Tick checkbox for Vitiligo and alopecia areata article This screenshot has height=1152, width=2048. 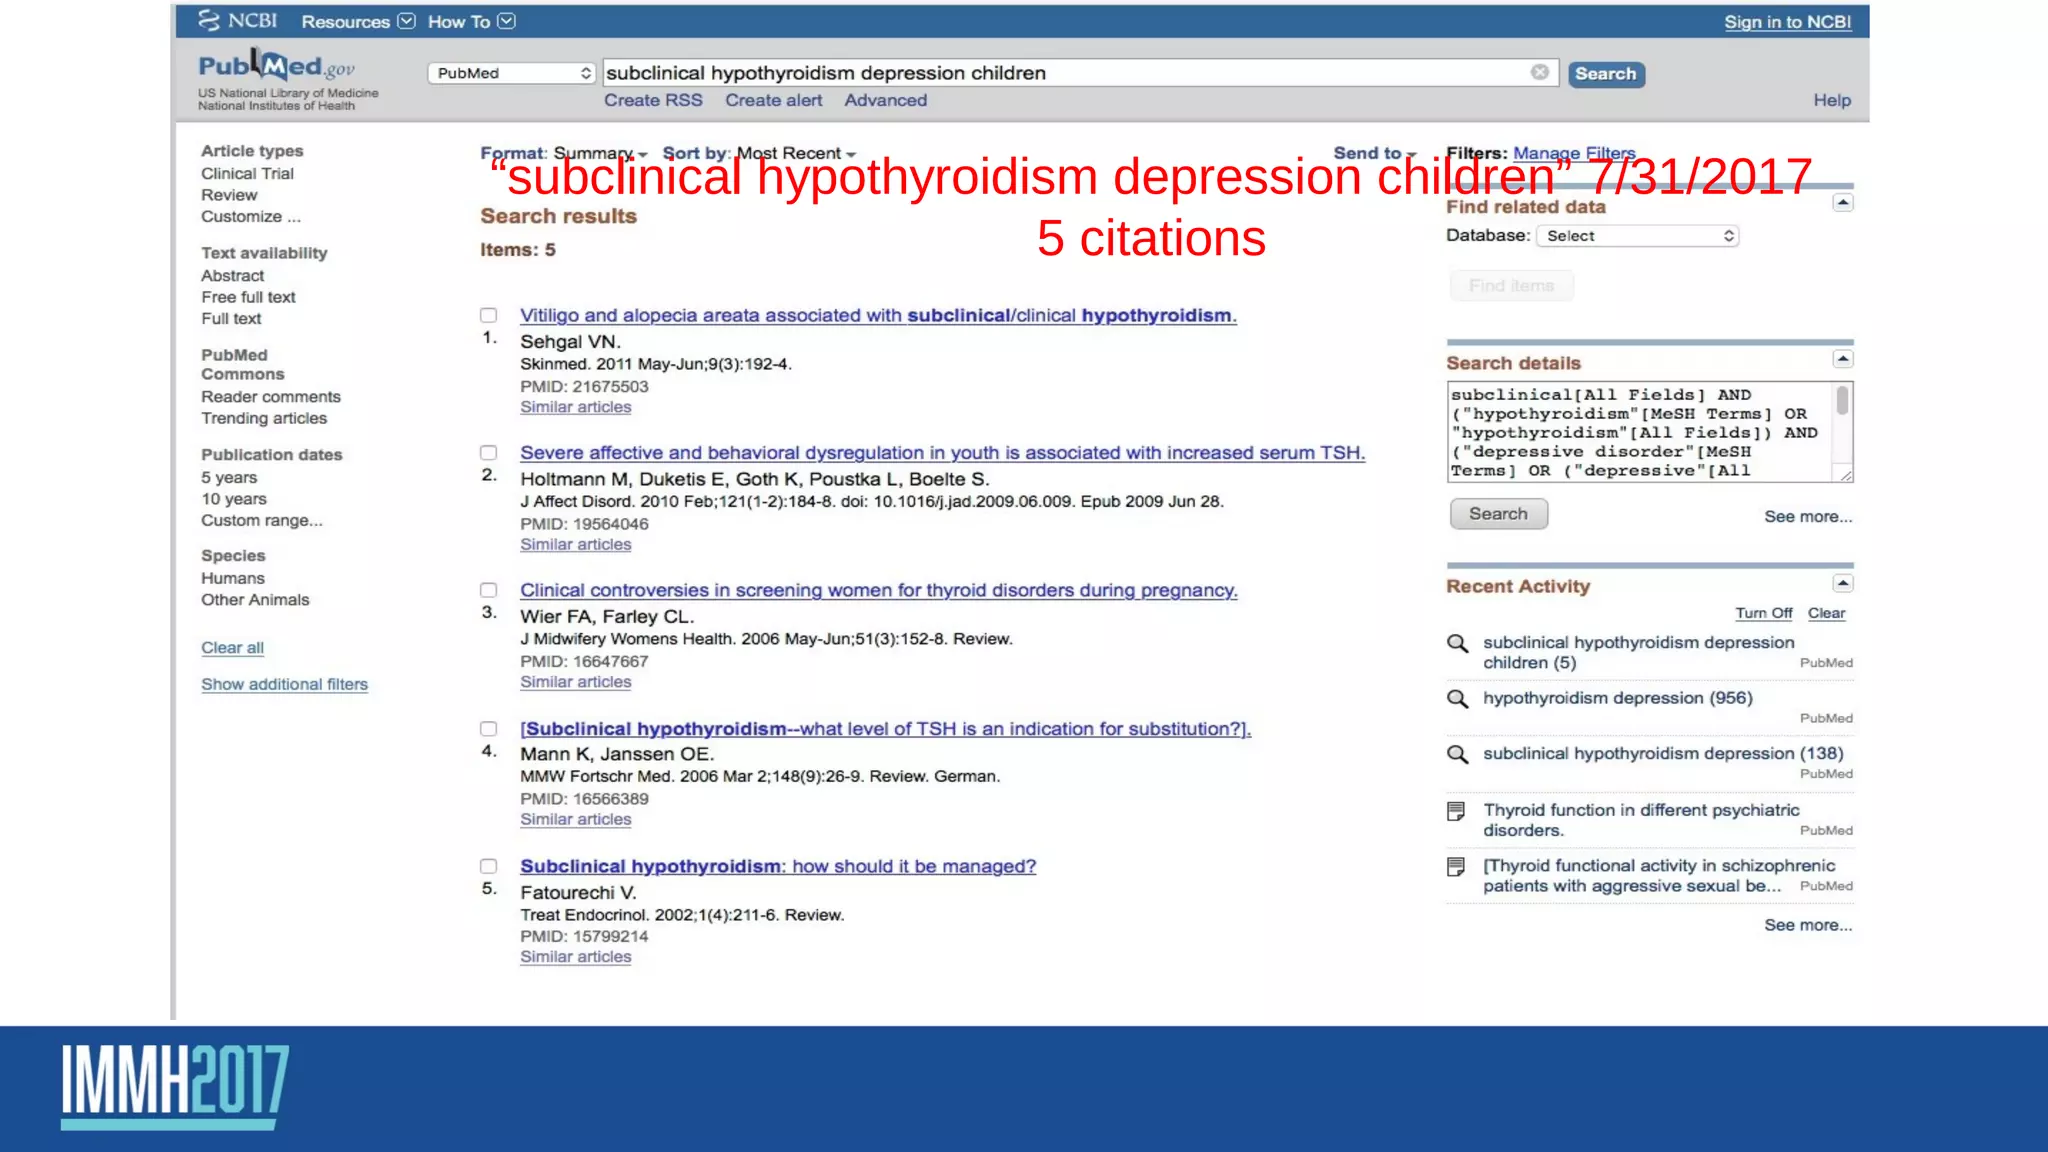pyautogui.click(x=488, y=315)
